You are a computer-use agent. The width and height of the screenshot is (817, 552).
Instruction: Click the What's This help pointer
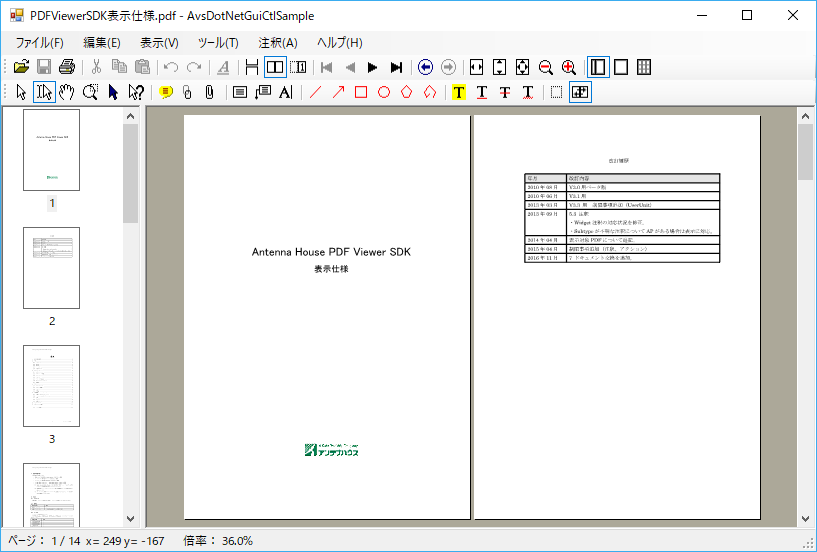point(136,92)
